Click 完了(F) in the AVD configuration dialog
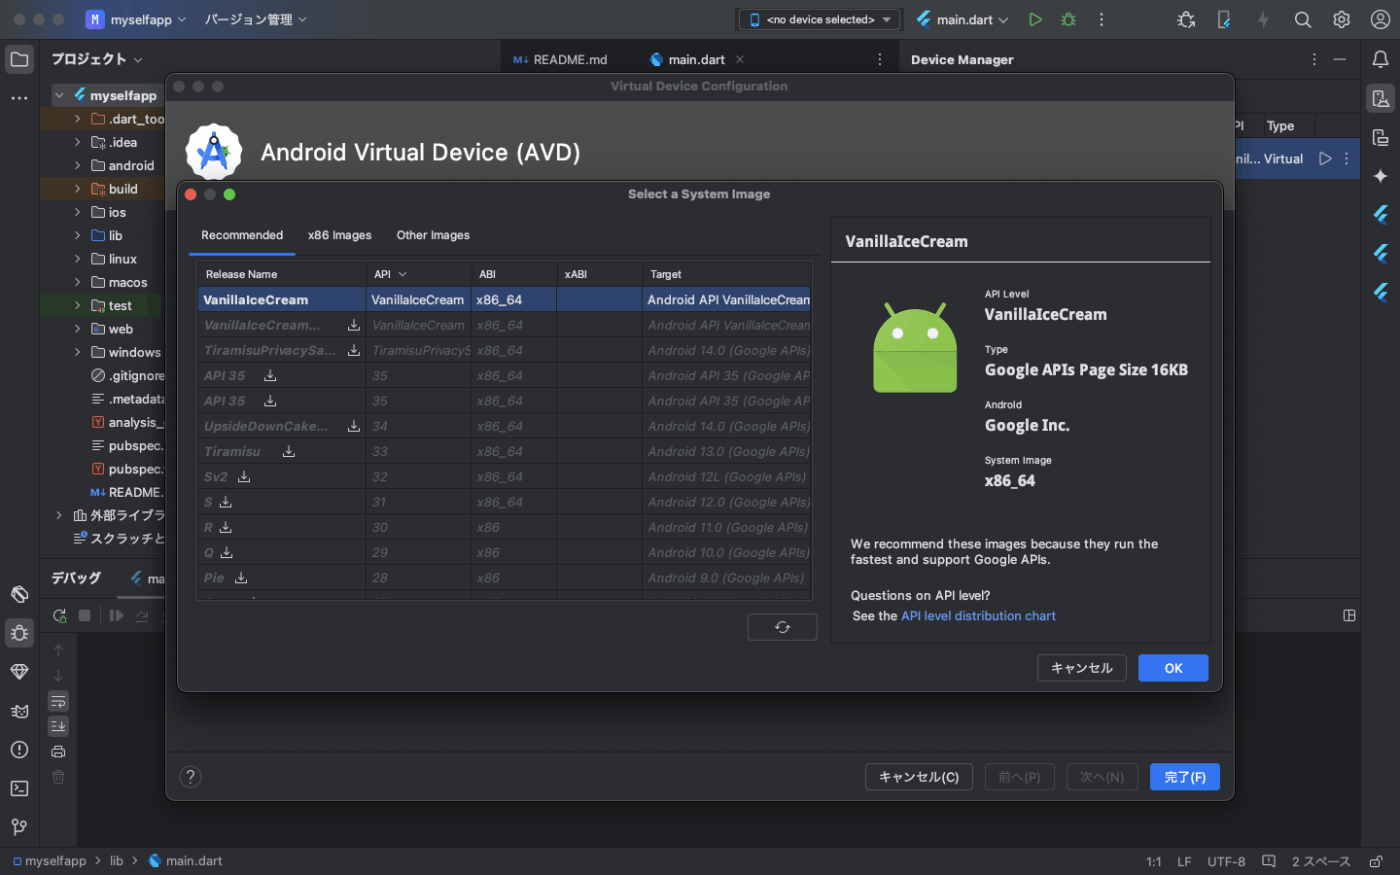This screenshot has height=875, width=1400. click(x=1185, y=777)
